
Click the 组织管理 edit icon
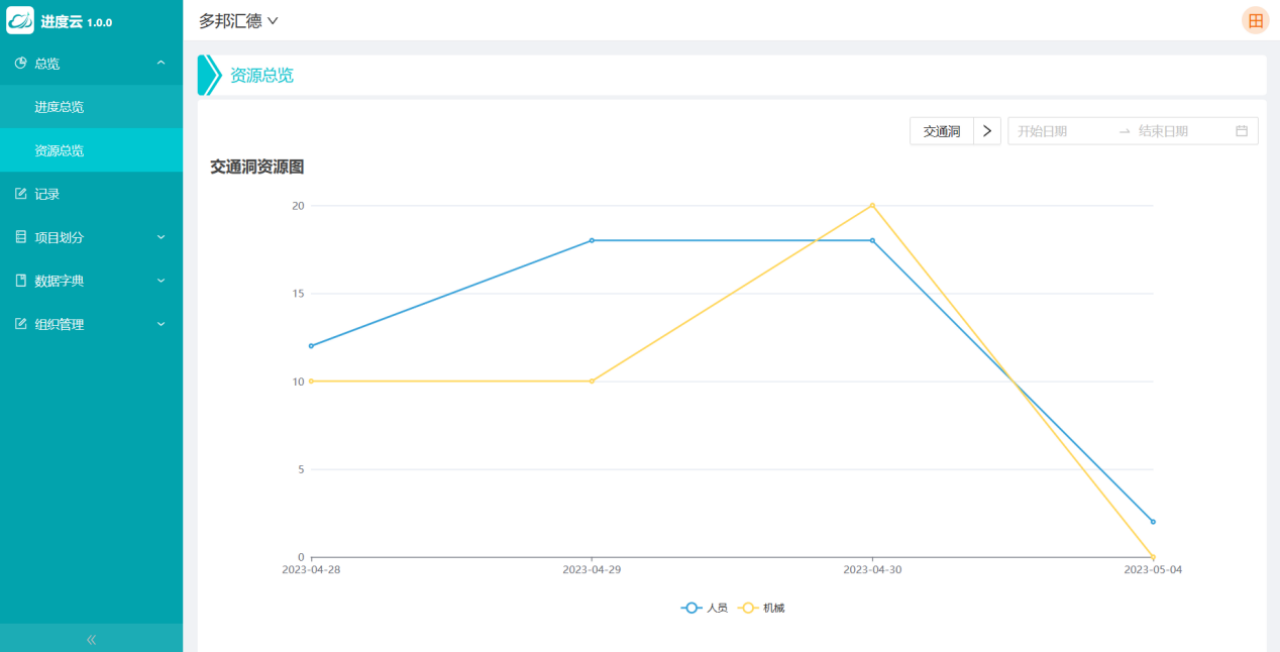[21, 324]
